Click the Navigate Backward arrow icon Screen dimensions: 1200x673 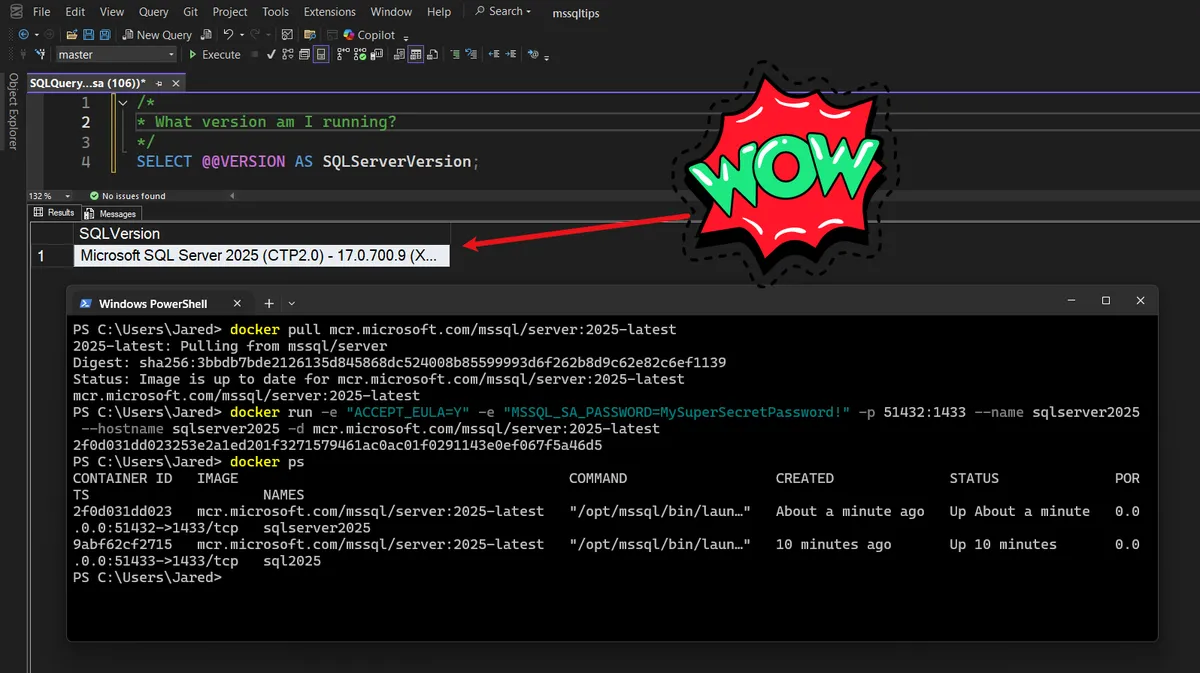(23, 35)
